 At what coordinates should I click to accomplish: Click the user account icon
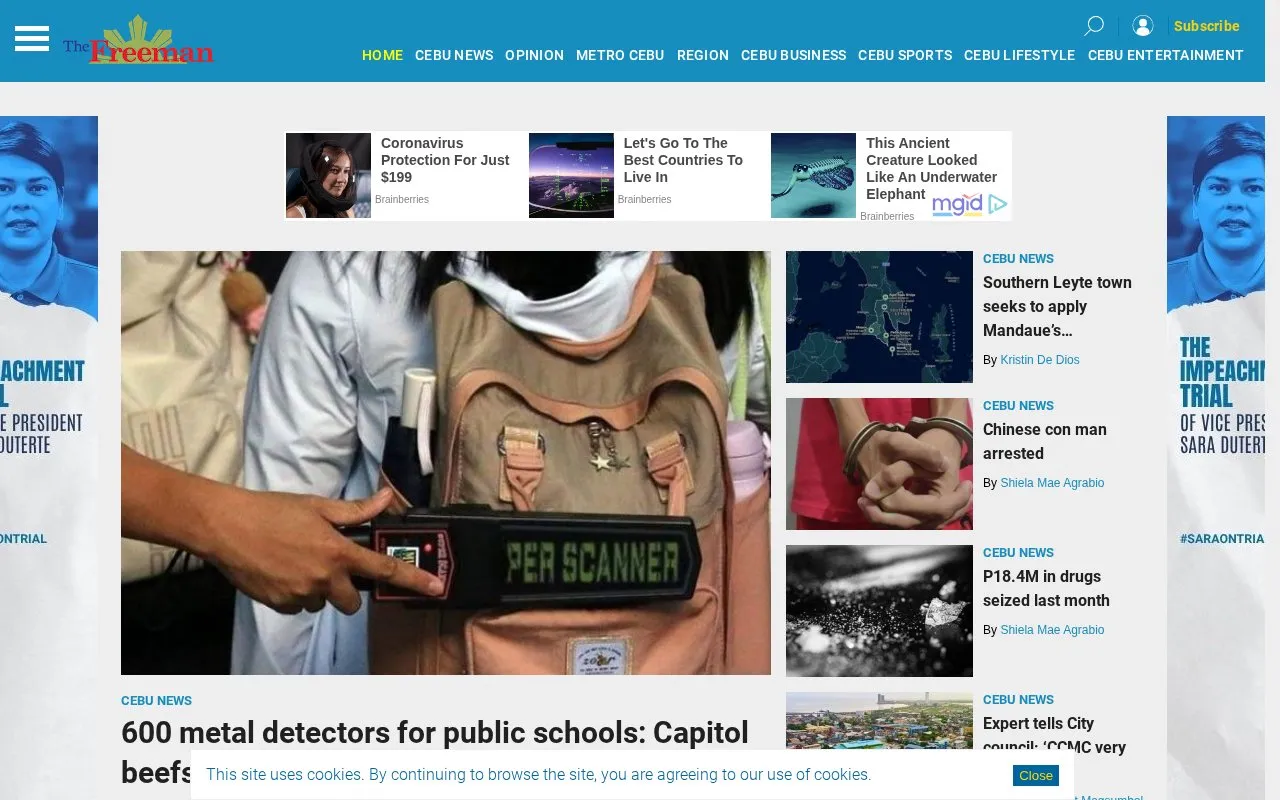pyautogui.click(x=1143, y=26)
